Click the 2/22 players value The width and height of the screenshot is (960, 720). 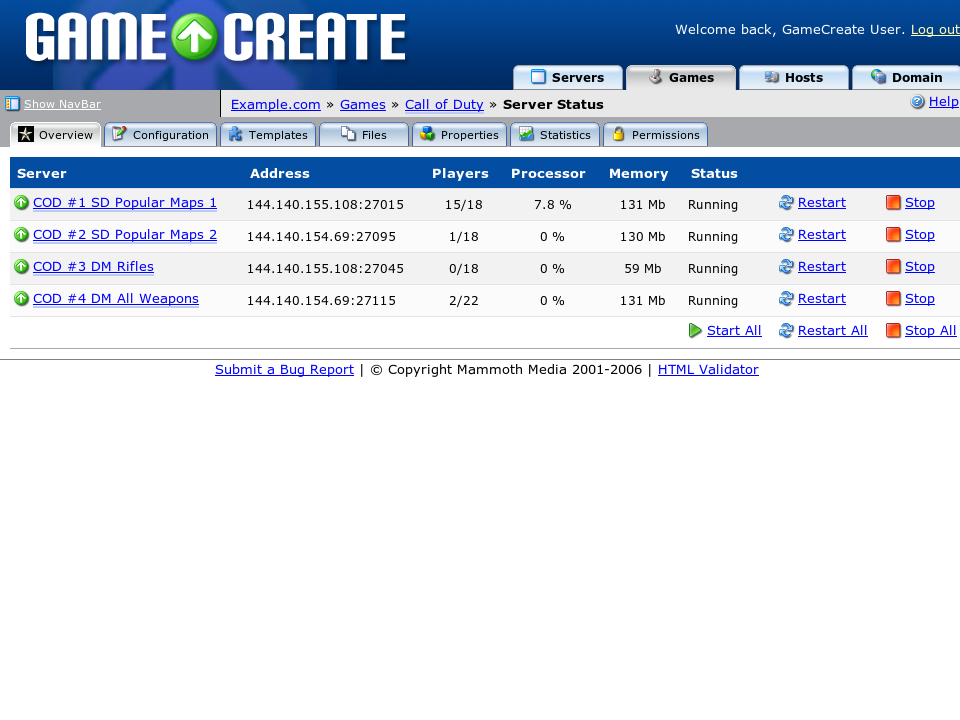[x=463, y=301]
